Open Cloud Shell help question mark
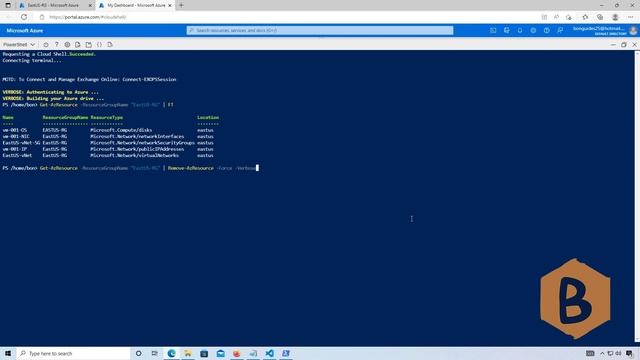The width and height of the screenshot is (640, 360). click(x=56, y=44)
